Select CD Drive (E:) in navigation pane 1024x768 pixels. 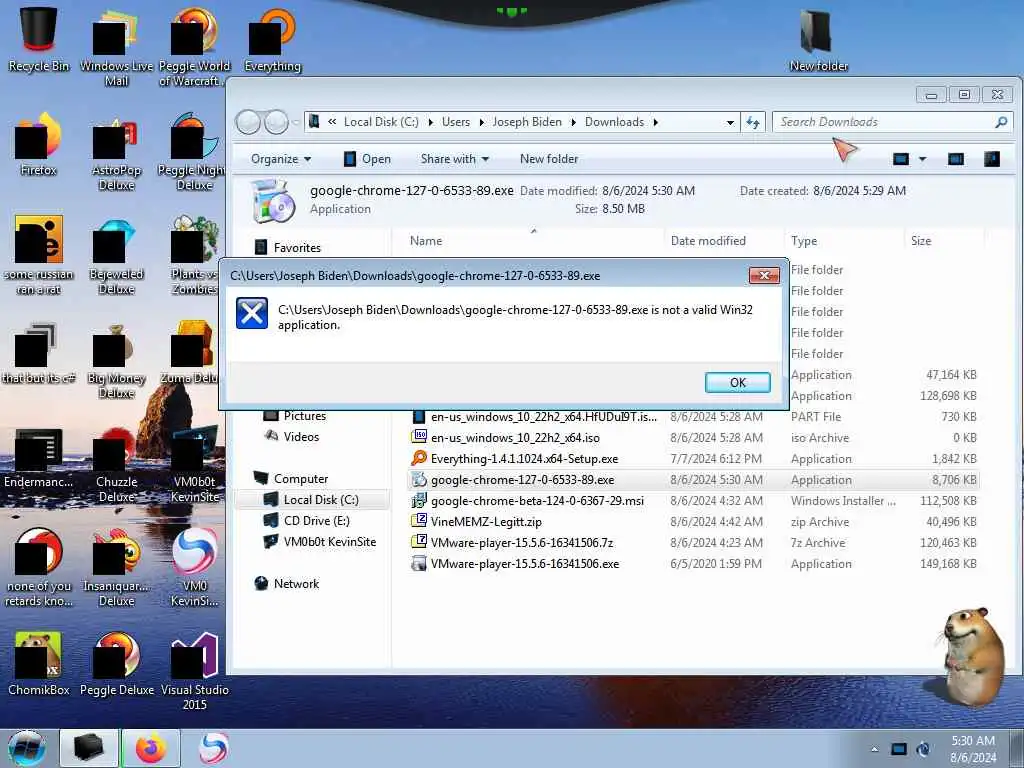coord(306,520)
